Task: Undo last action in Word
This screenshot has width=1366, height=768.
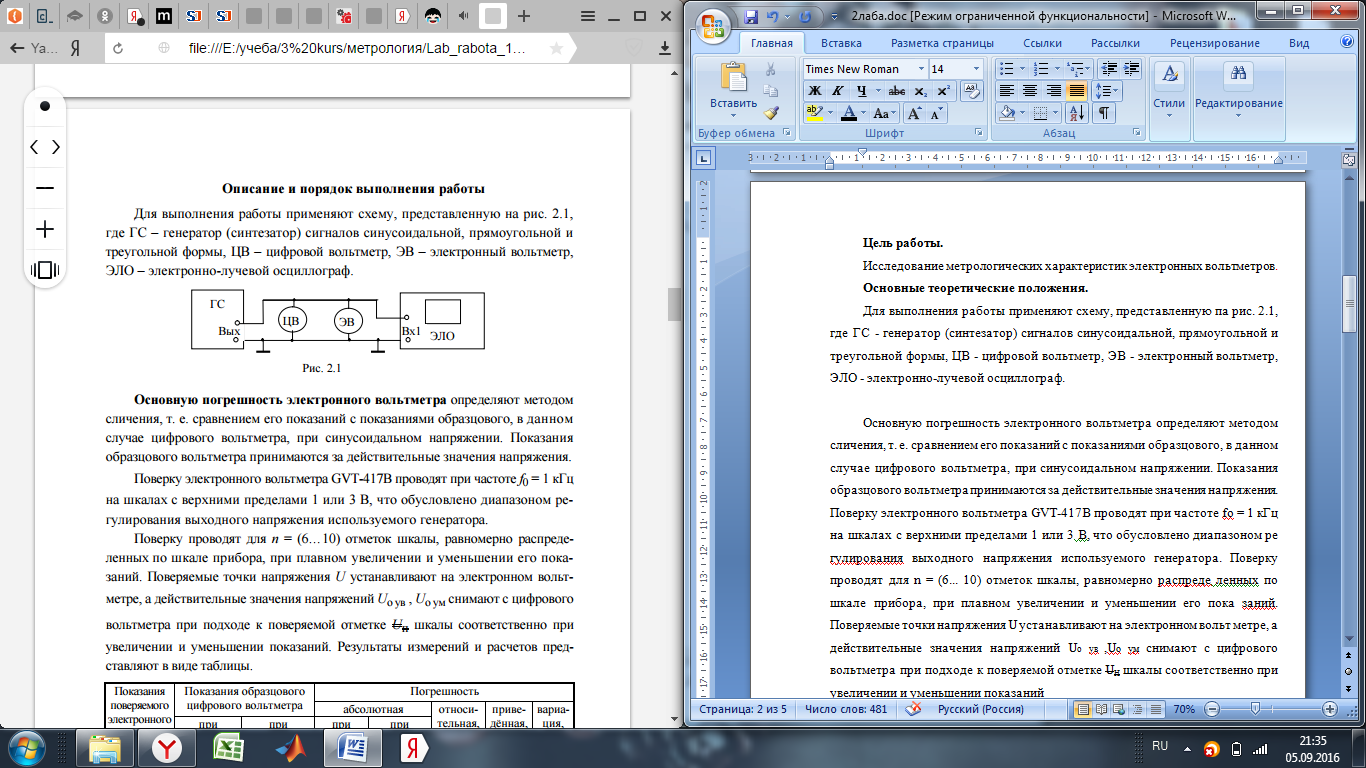Action: [x=772, y=17]
